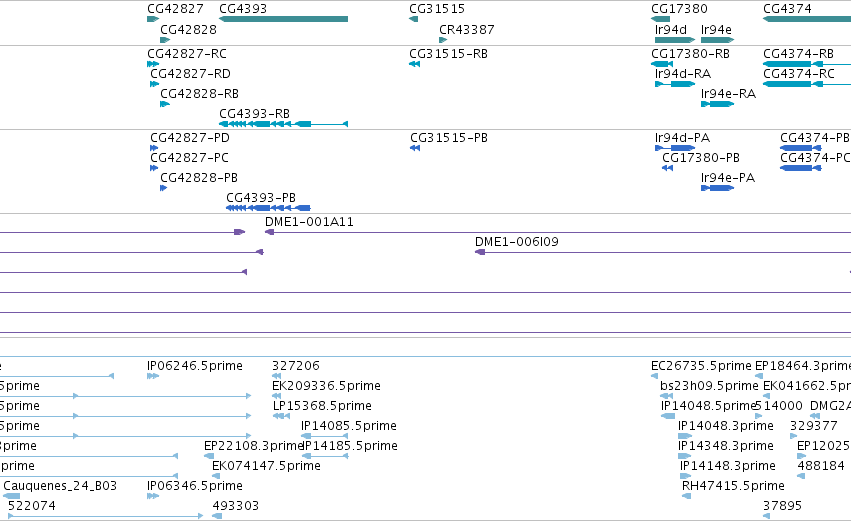Click the EK209336.5prime EST label
851x521 pixels.
click(326, 386)
